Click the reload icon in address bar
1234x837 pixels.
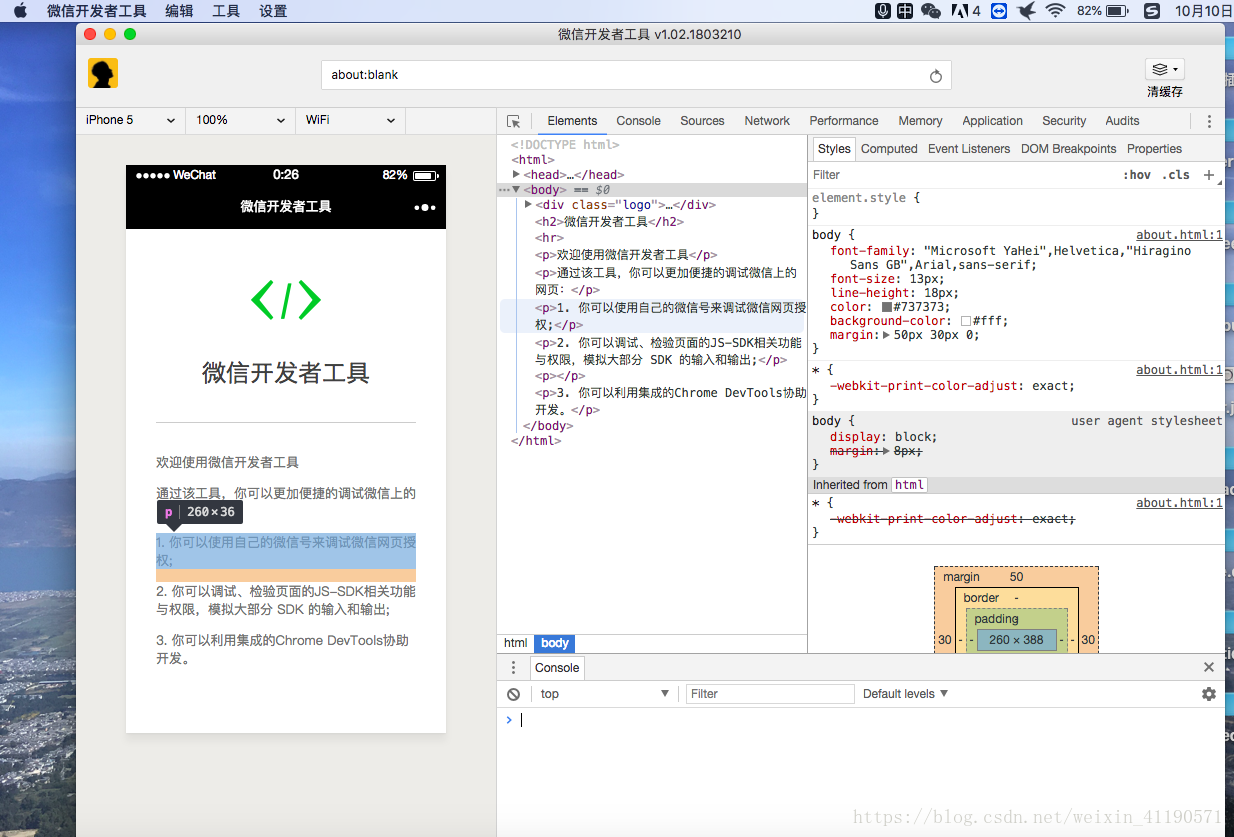936,76
